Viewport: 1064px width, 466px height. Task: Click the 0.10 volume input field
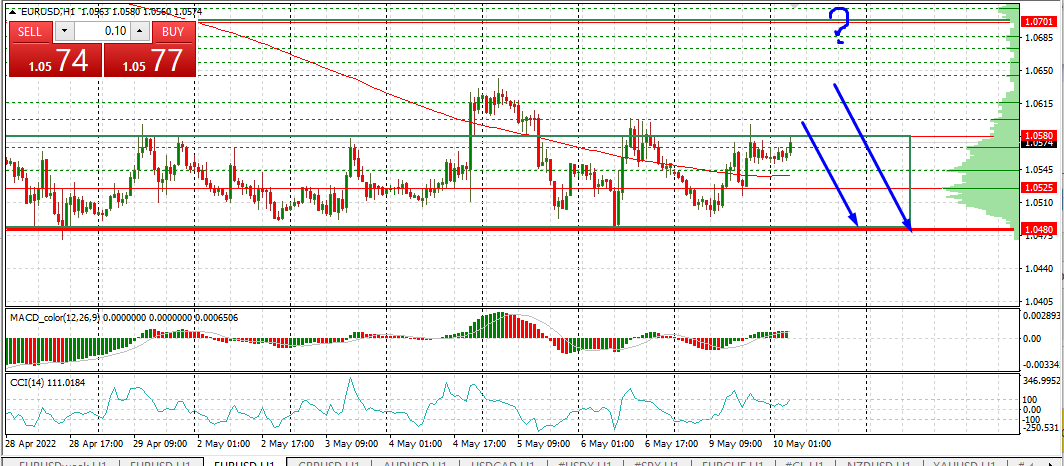coord(102,31)
